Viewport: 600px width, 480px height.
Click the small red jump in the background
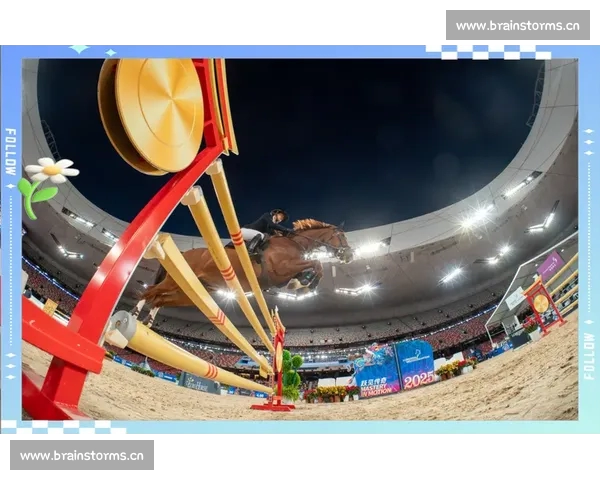click(543, 303)
